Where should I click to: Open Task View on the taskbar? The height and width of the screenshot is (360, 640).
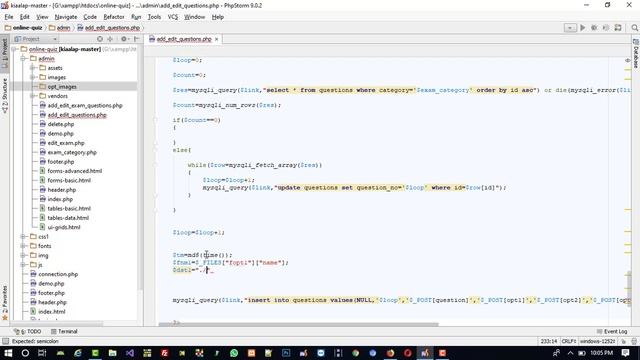tap(42, 353)
